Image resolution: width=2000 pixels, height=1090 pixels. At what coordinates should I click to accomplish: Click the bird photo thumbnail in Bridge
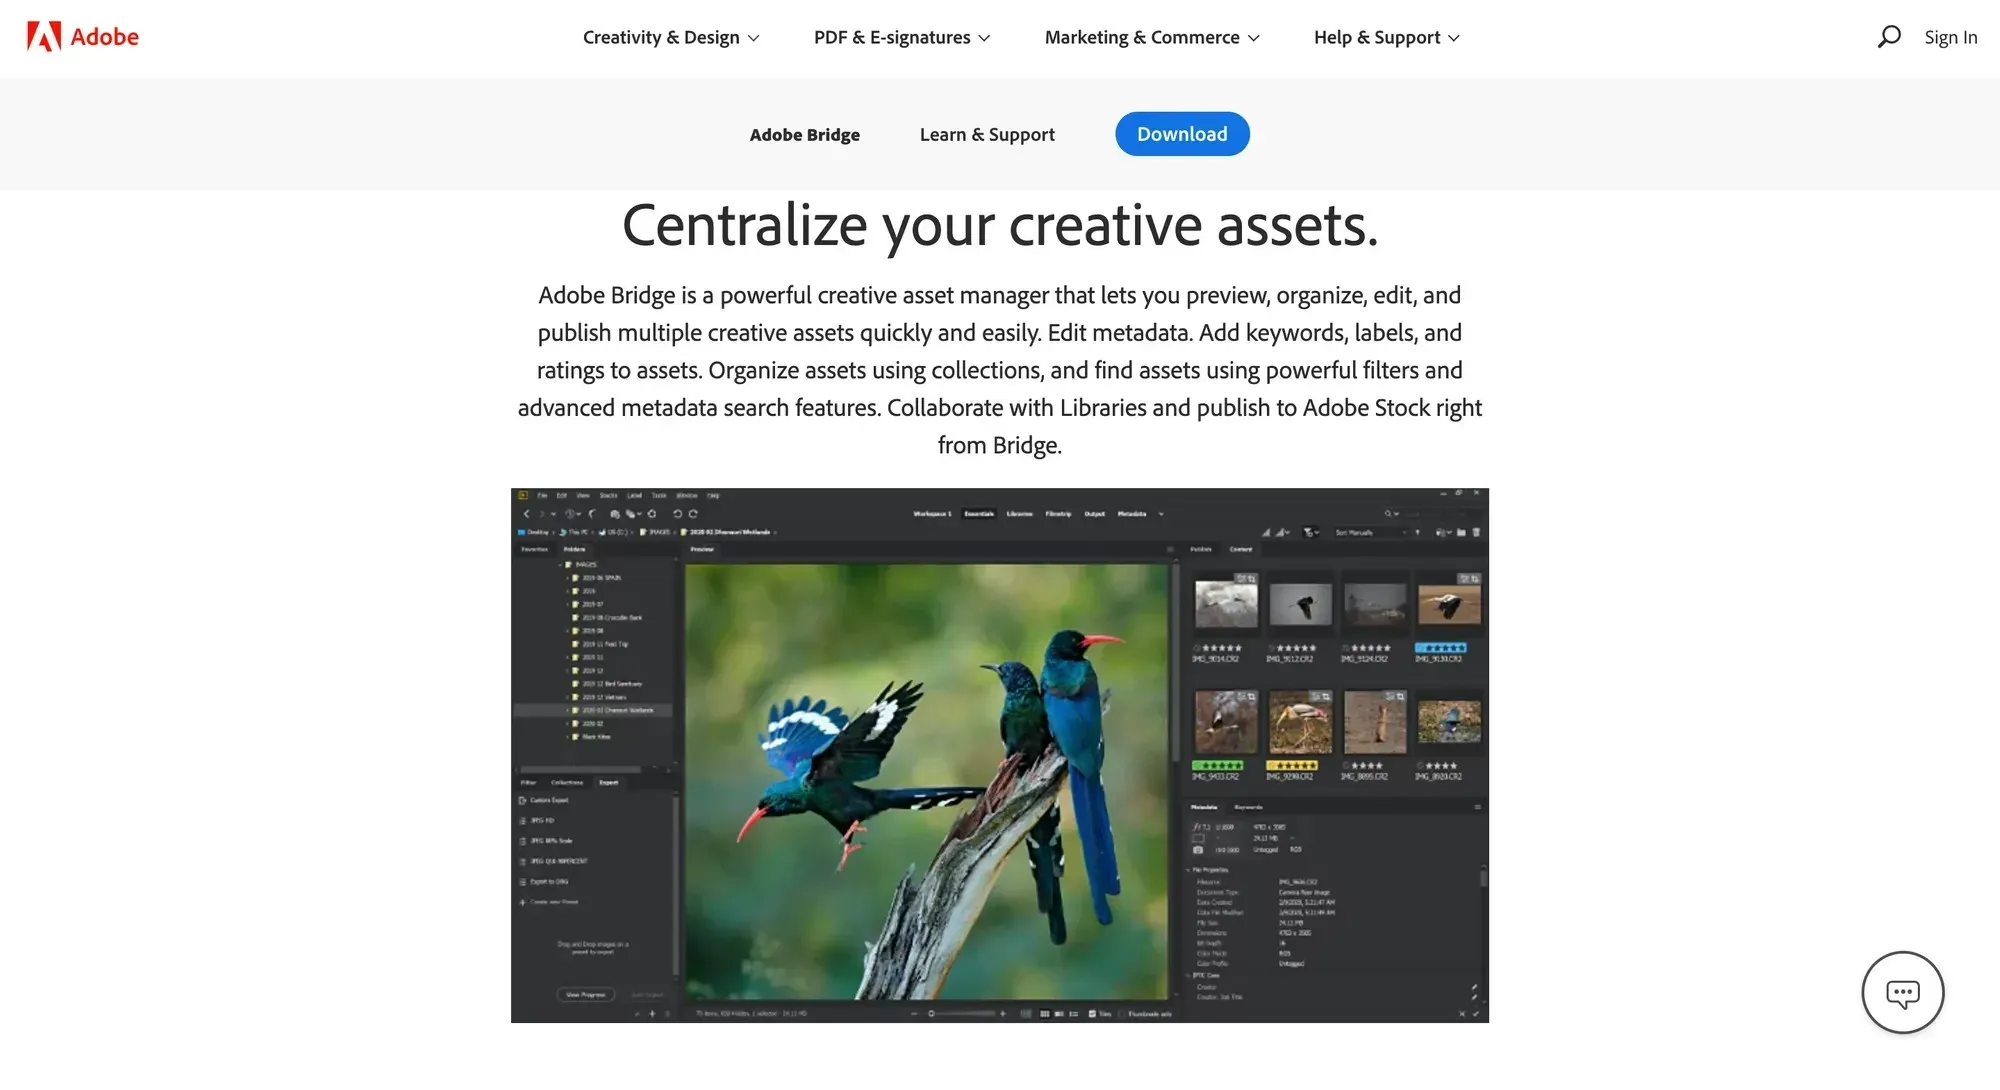coord(1443,604)
